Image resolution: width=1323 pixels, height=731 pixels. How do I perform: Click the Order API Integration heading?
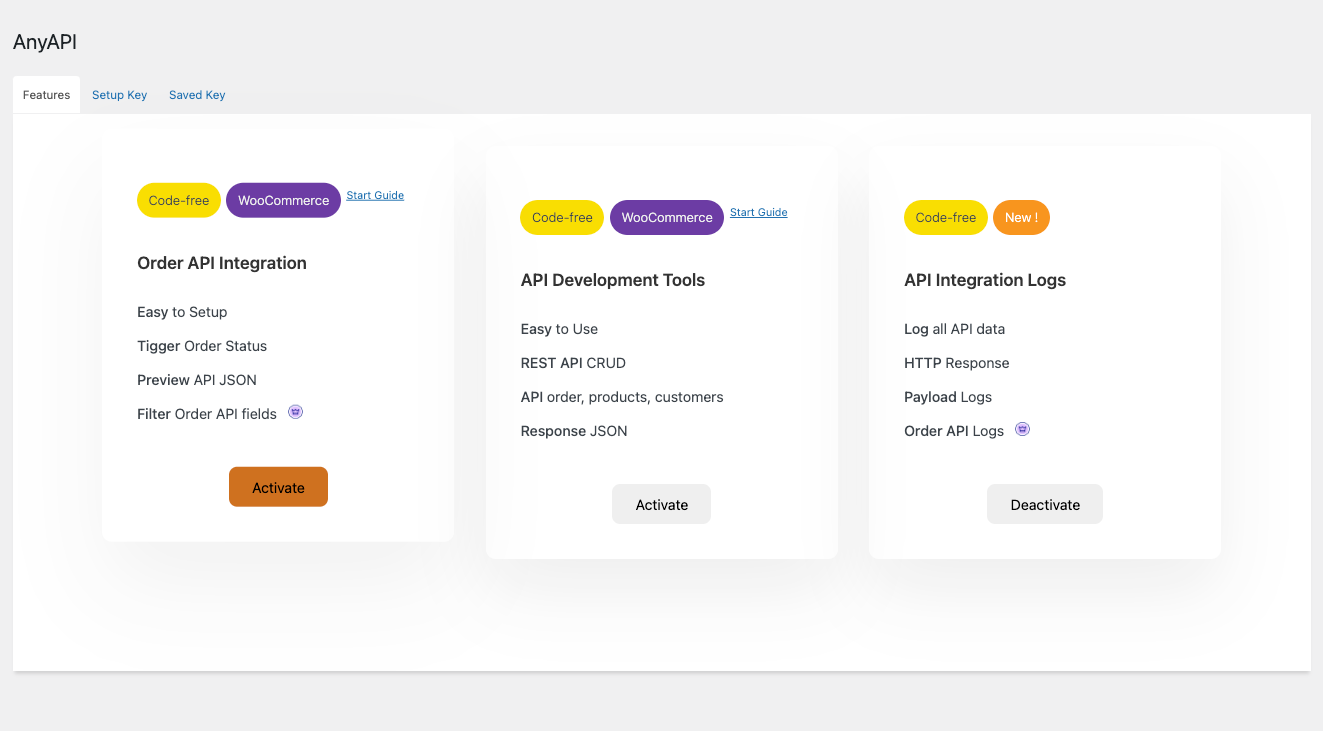coord(222,263)
